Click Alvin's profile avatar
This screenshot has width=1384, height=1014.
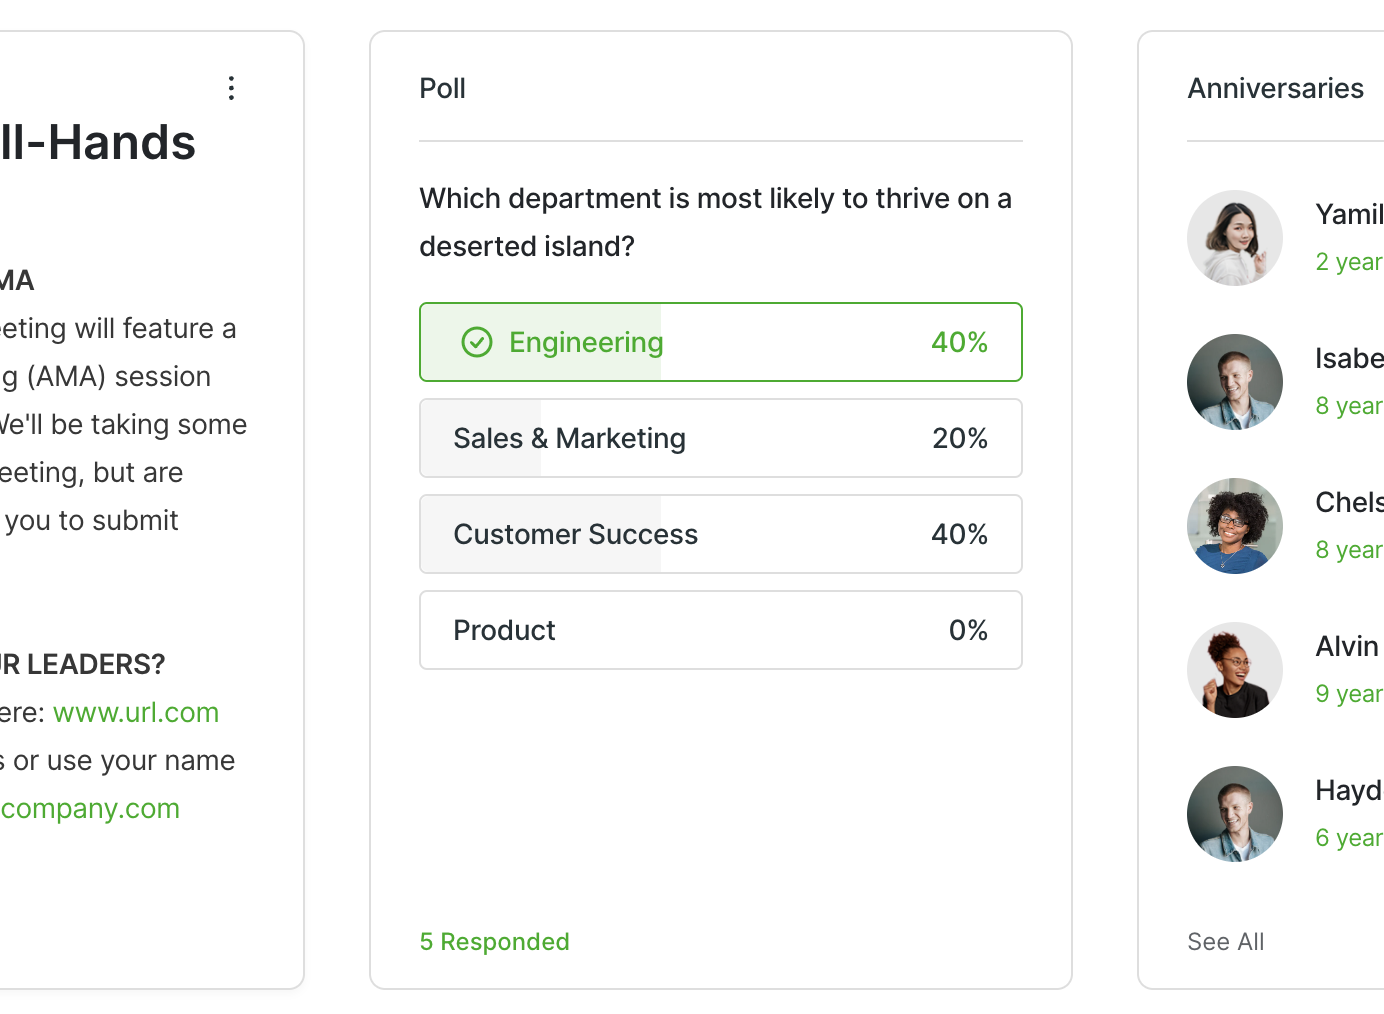[x=1235, y=670]
